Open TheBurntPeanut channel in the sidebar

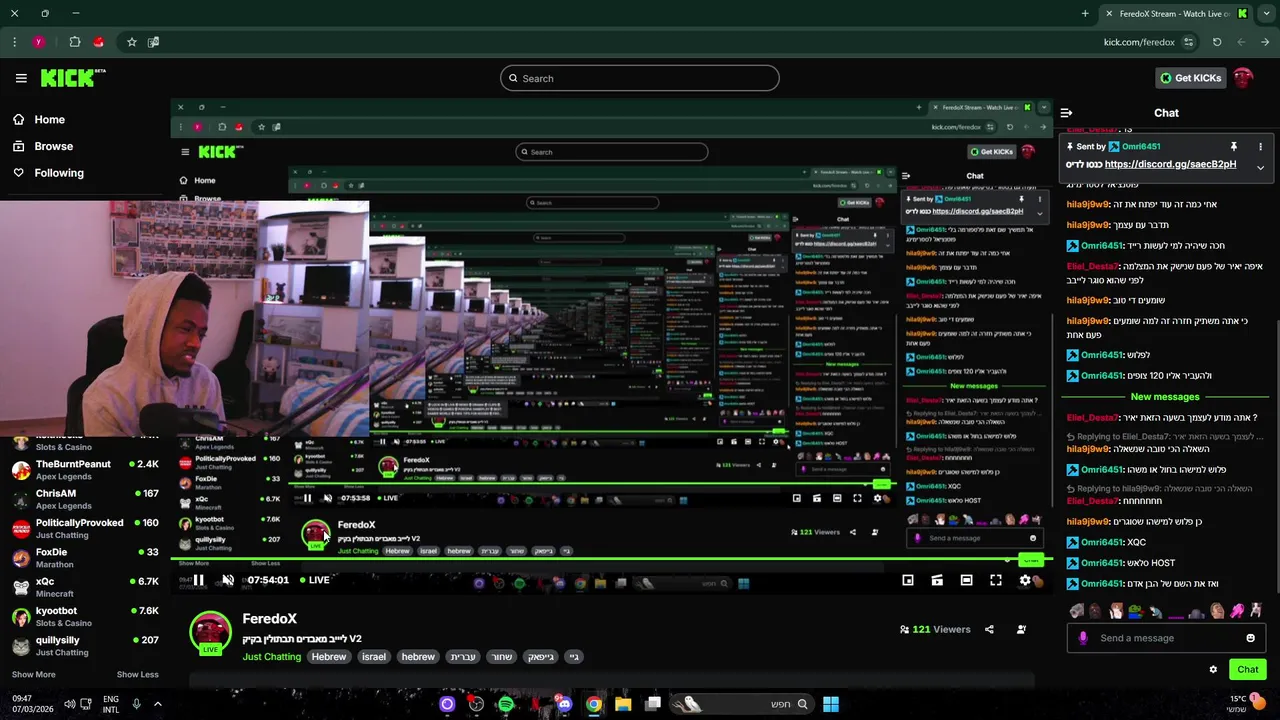coord(84,470)
